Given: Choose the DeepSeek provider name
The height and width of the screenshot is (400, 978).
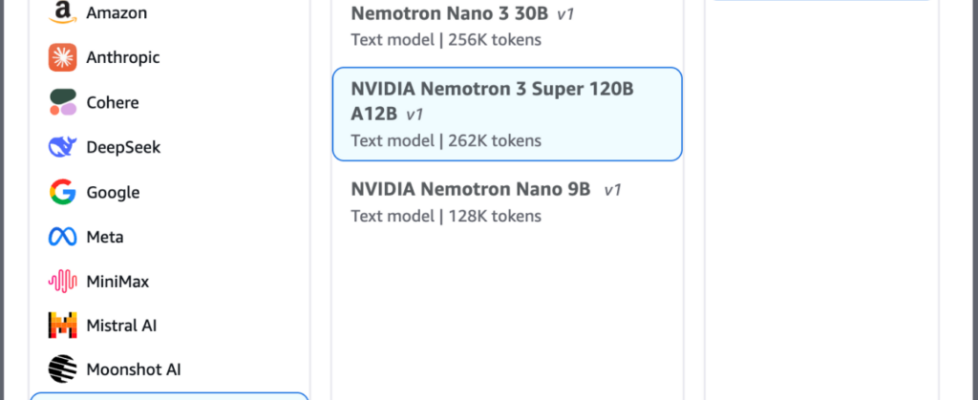Looking at the screenshot, I should coord(123,147).
